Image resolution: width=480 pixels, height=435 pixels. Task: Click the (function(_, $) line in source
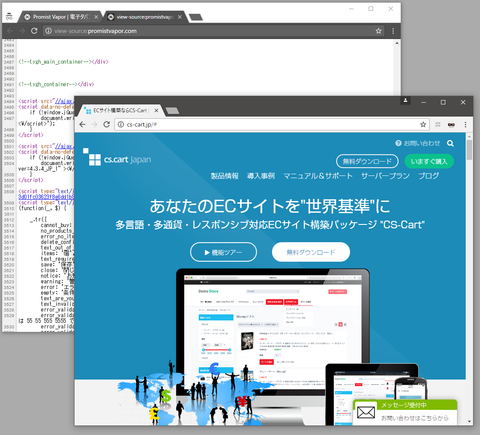click(x=42, y=208)
